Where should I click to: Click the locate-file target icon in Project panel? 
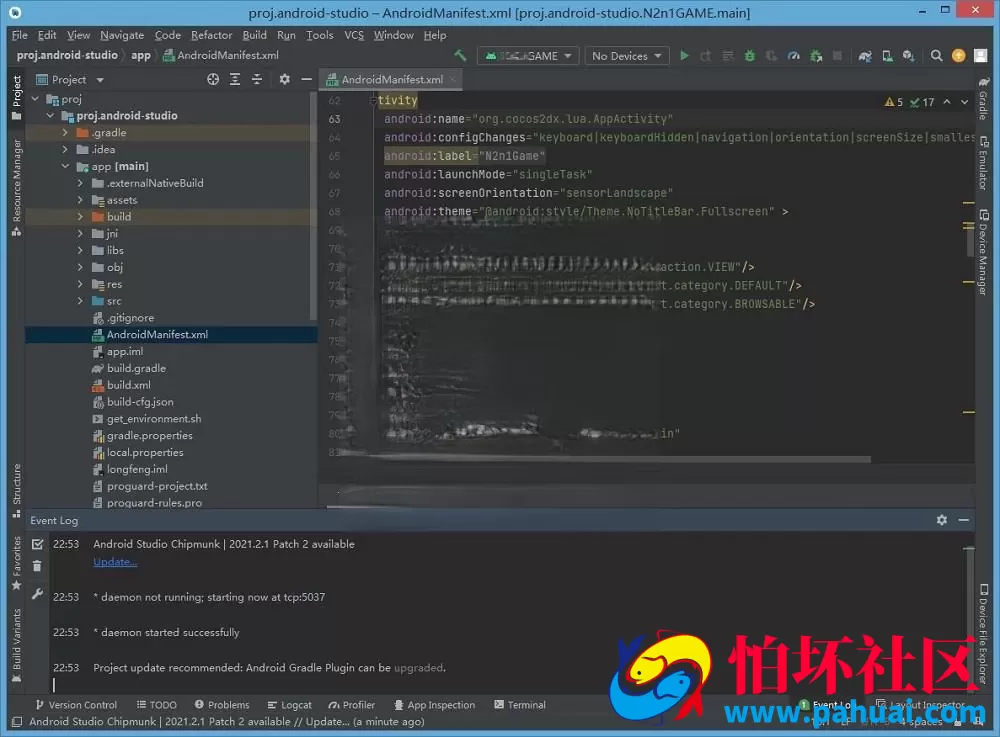[213, 79]
